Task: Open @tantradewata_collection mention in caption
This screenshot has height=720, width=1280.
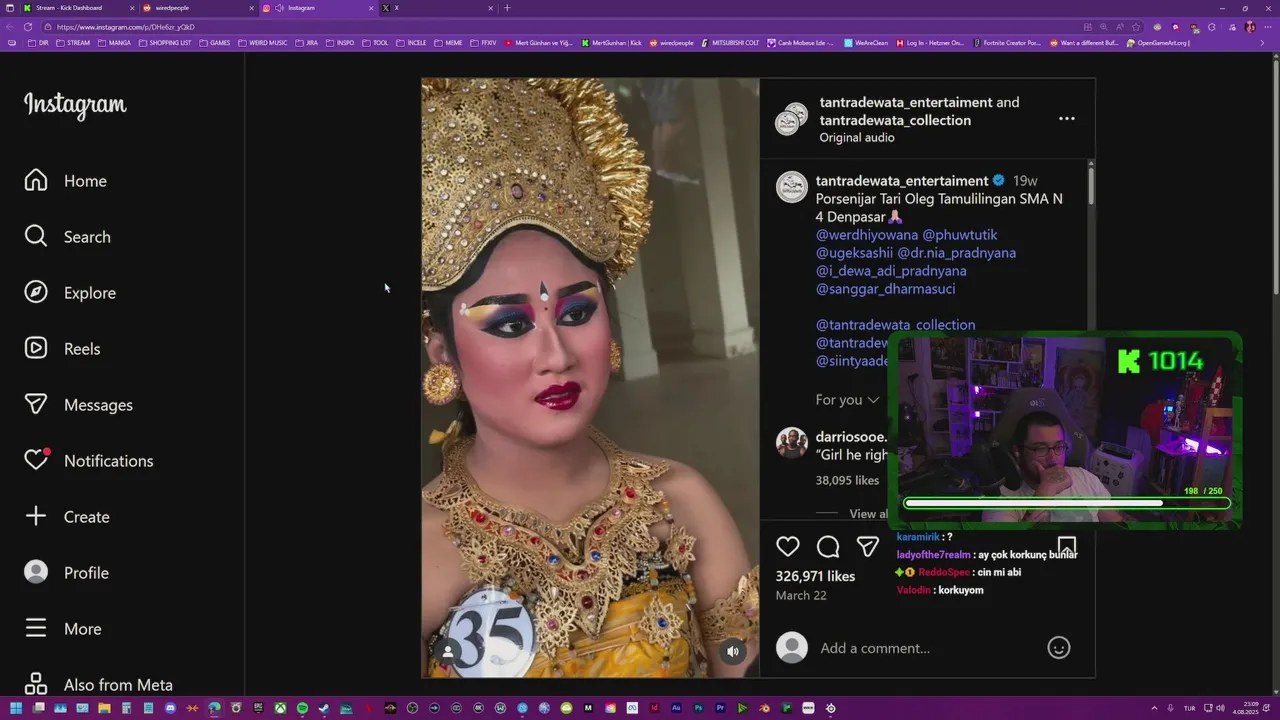Action: tap(895, 325)
